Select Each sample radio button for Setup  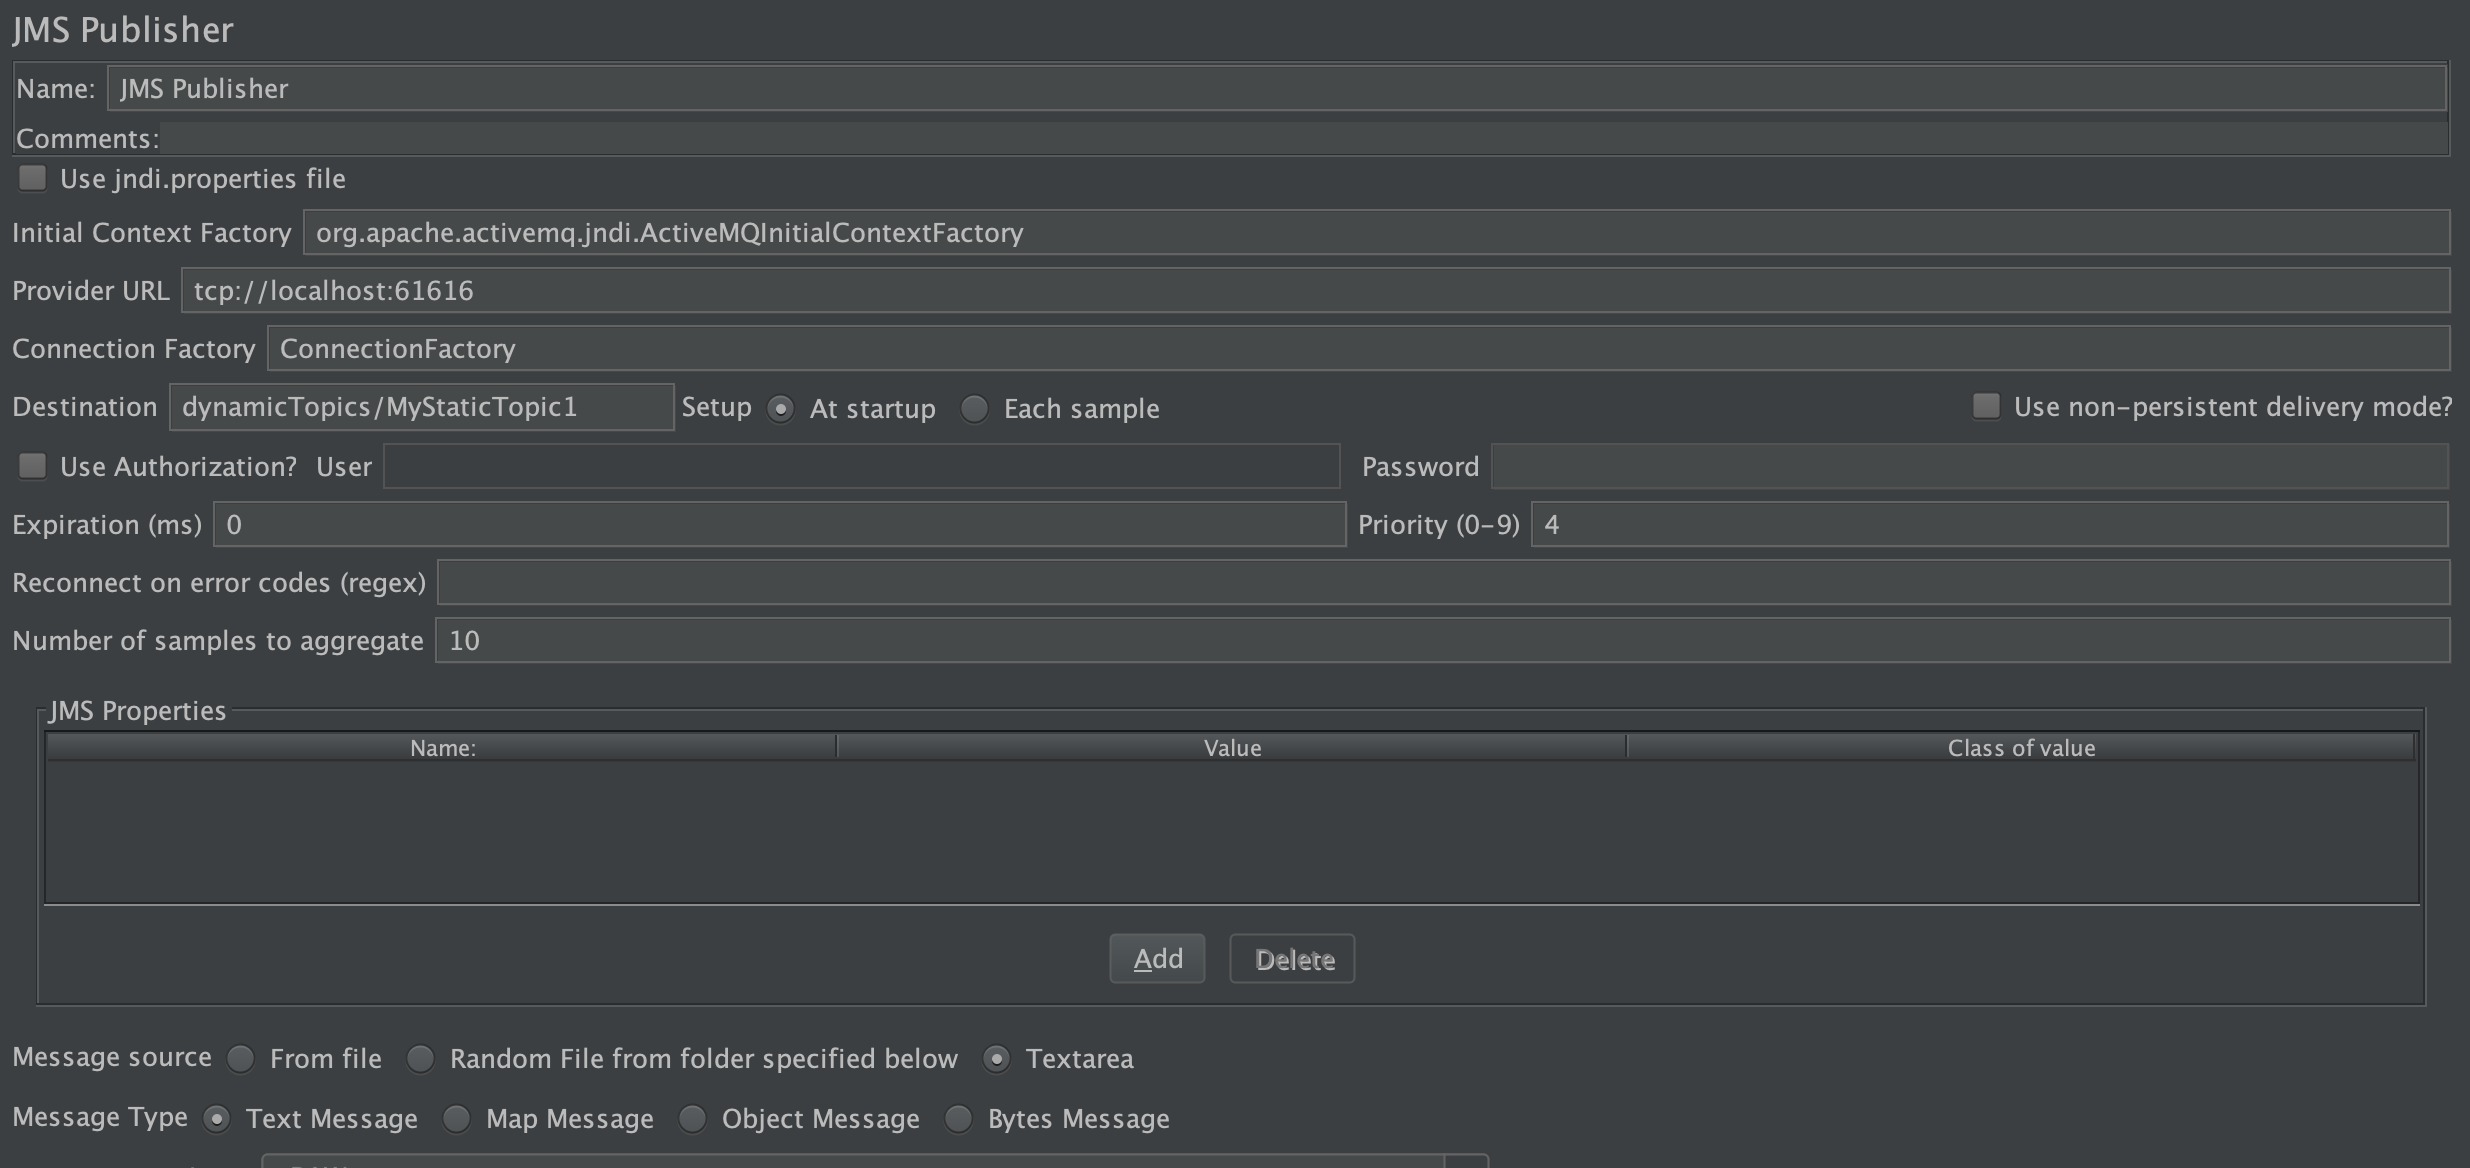[977, 407]
